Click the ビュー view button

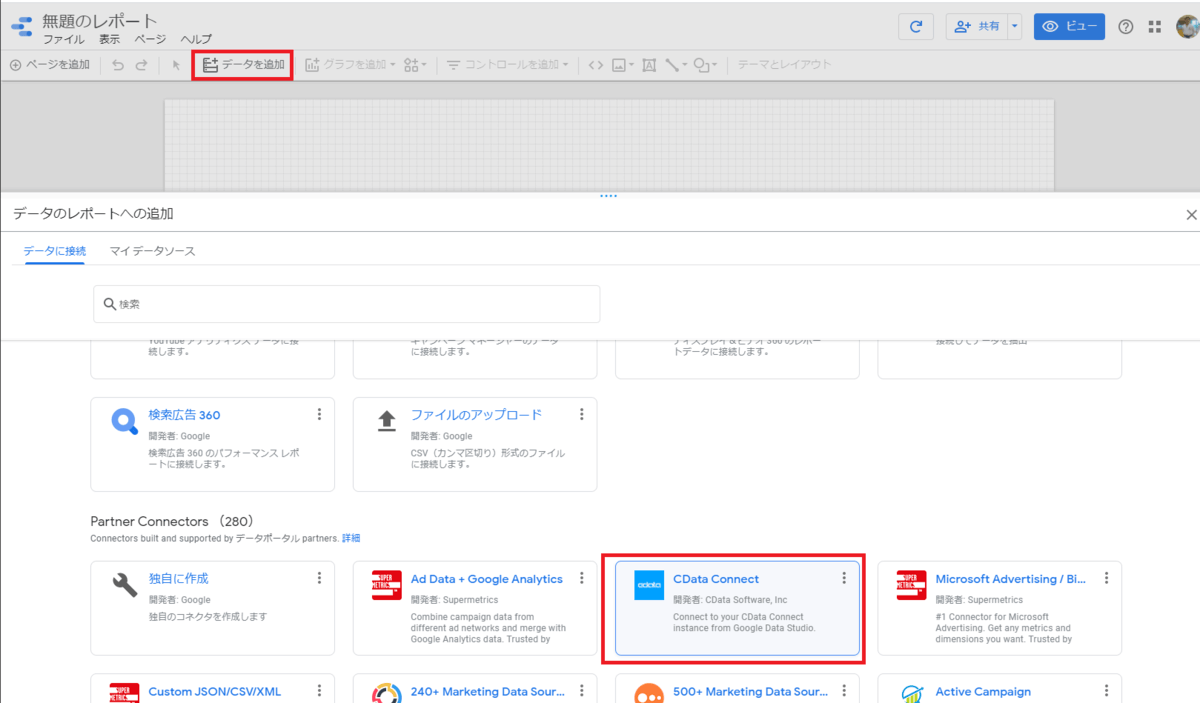click(1069, 27)
